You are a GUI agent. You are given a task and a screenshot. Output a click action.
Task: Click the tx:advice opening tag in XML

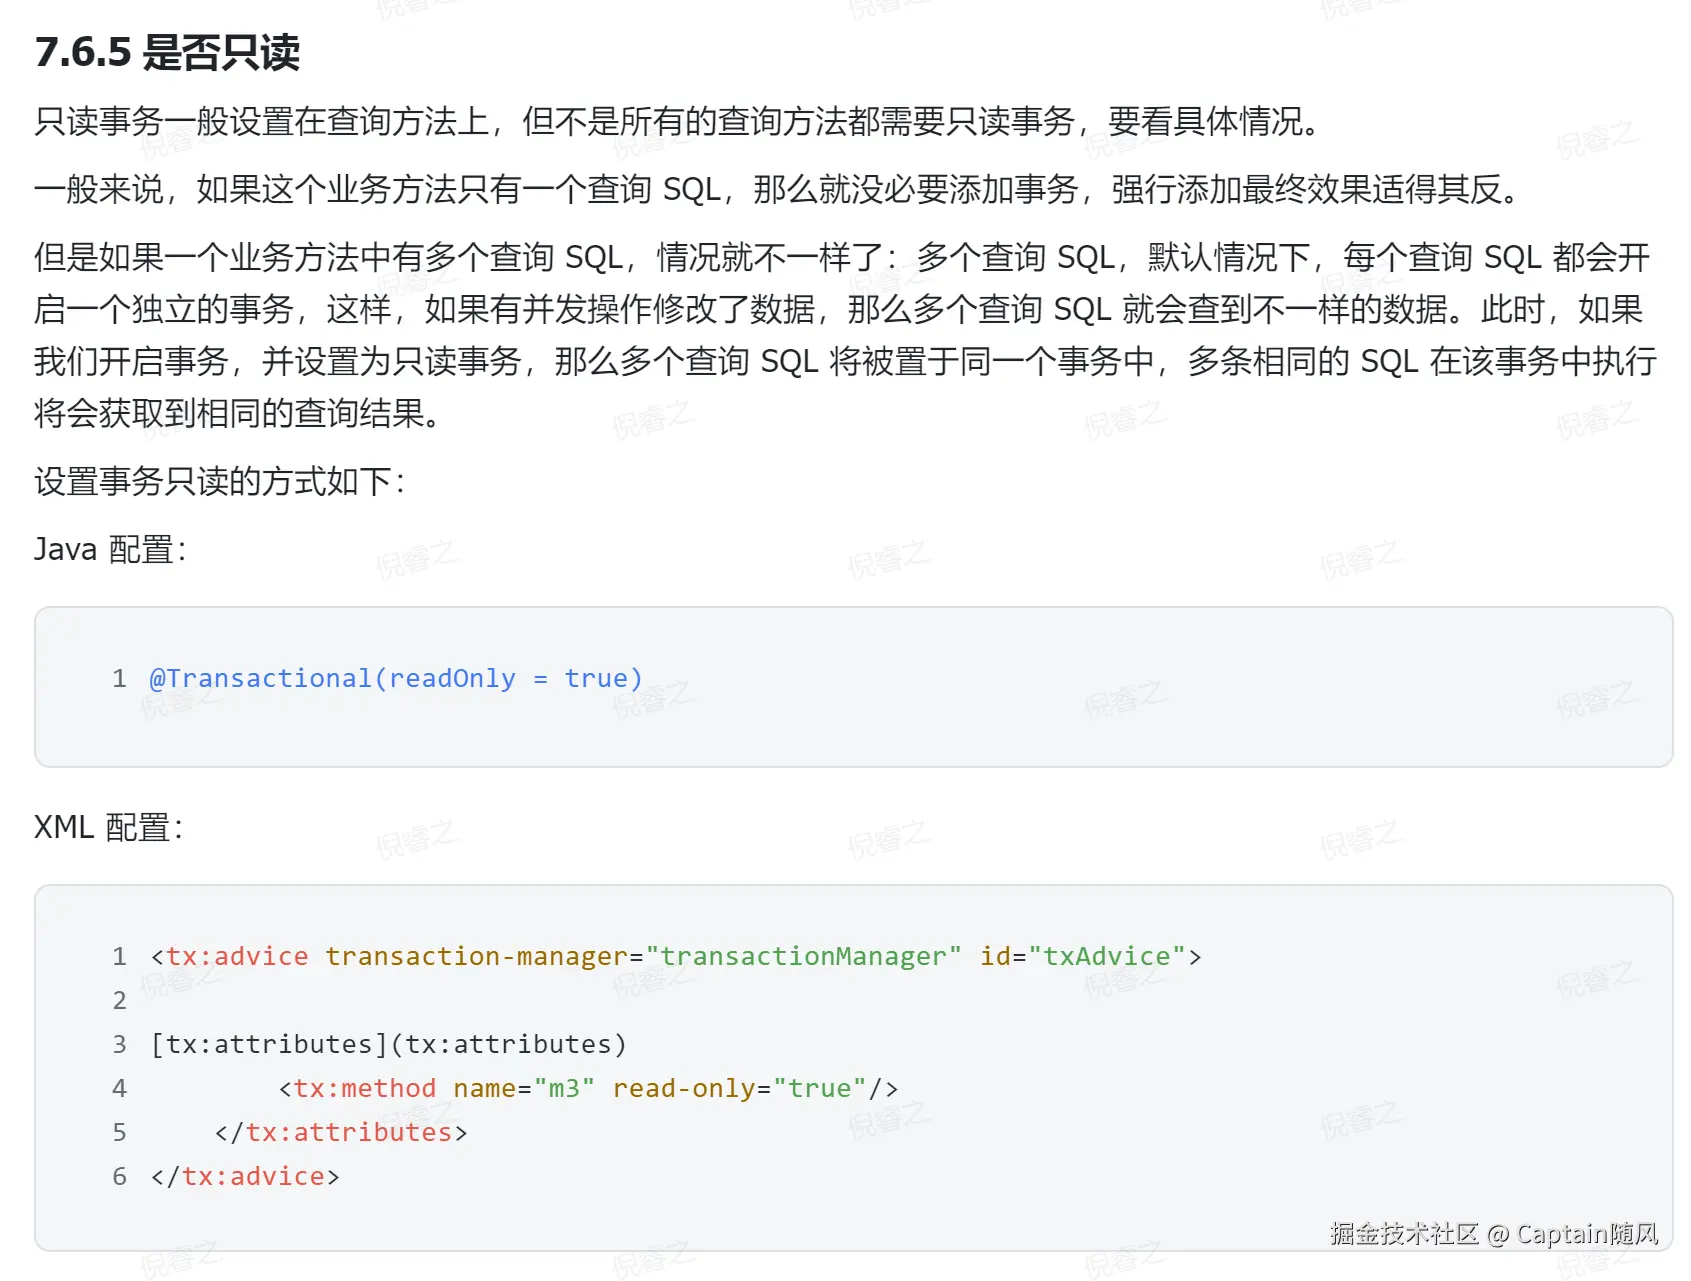pos(236,956)
